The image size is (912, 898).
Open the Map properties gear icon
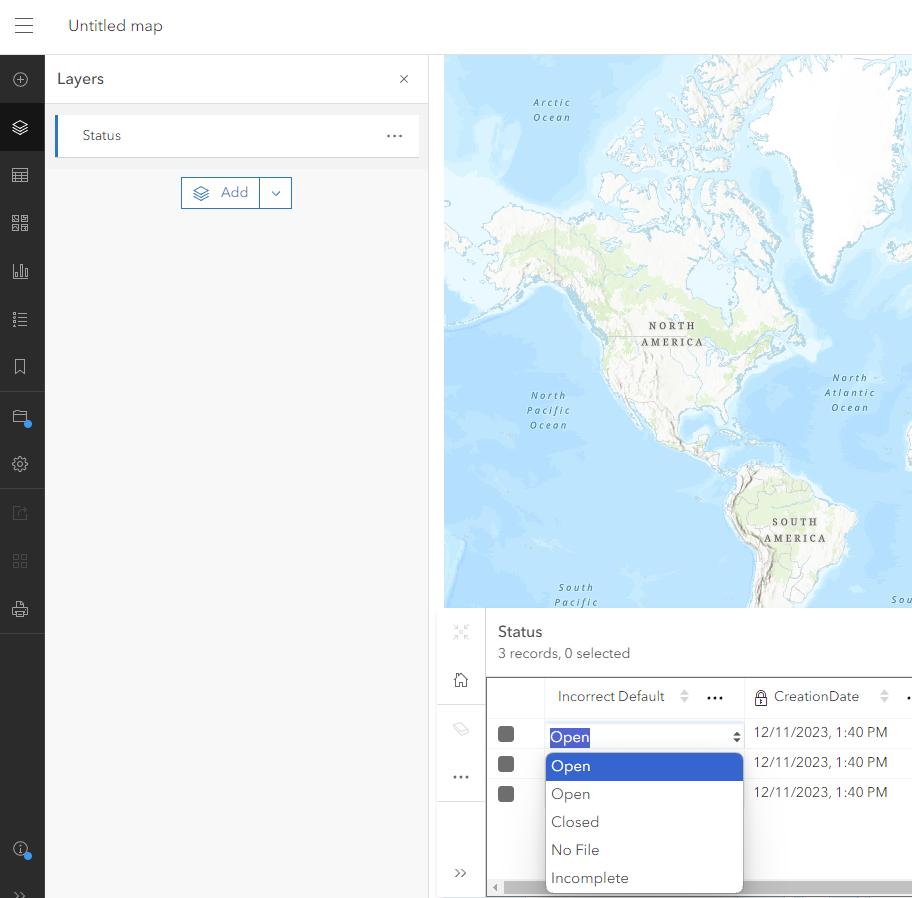click(x=20, y=464)
